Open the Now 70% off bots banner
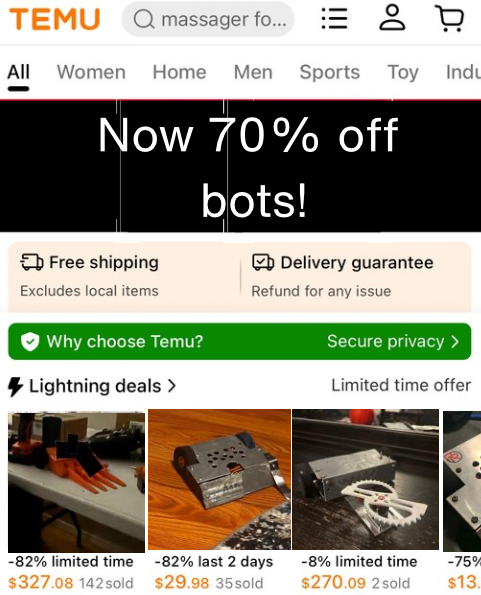The height and width of the screenshot is (595, 481). coord(240,166)
